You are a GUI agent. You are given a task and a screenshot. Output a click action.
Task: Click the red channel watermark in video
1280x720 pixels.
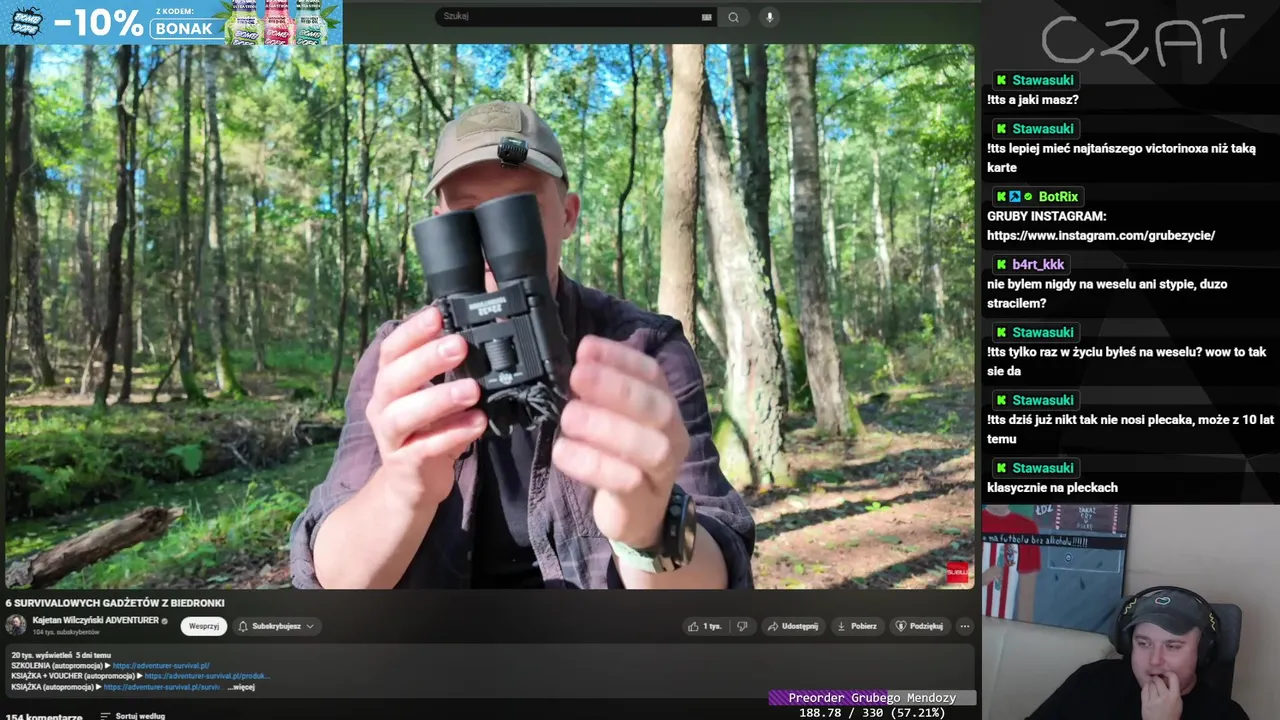[x=957, y=572]
